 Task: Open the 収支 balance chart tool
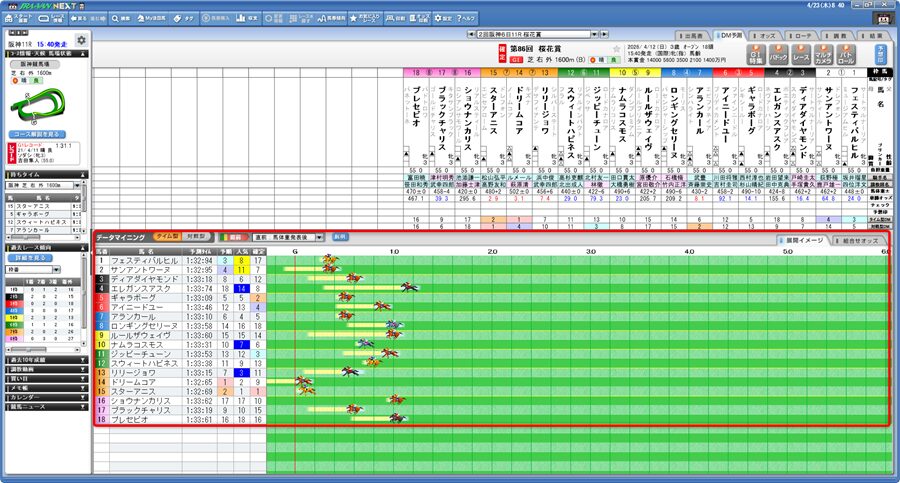click(247, 18)
